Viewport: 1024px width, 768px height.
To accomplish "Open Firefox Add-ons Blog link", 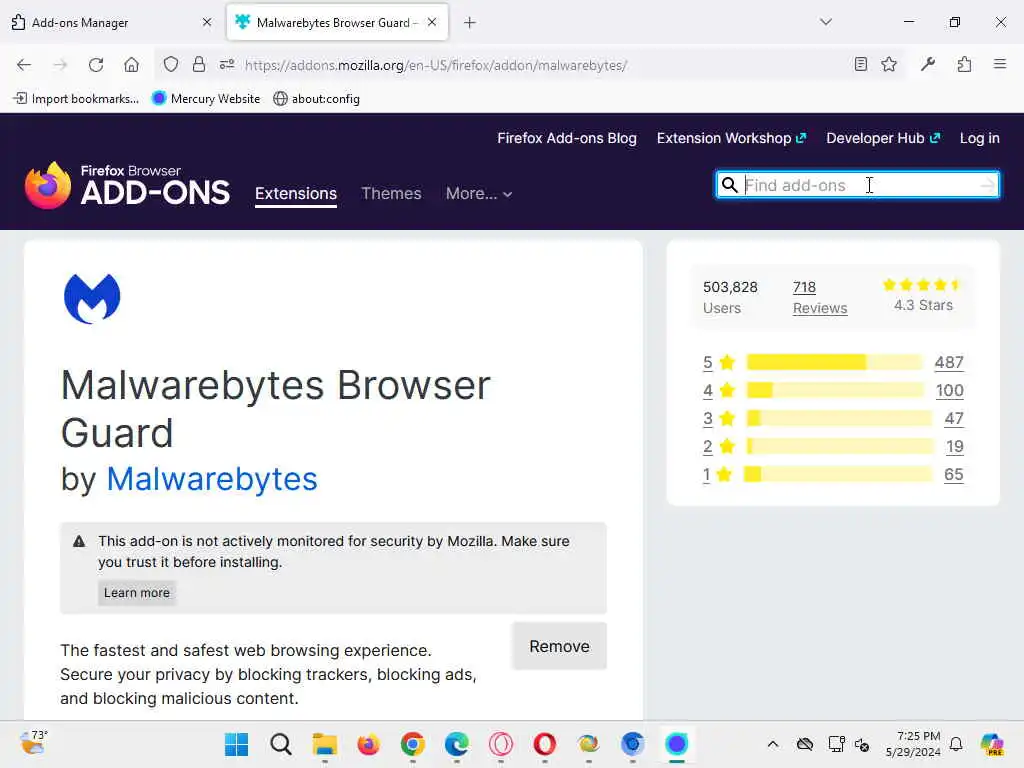I will pyautogui.click(x=567, y=138).
